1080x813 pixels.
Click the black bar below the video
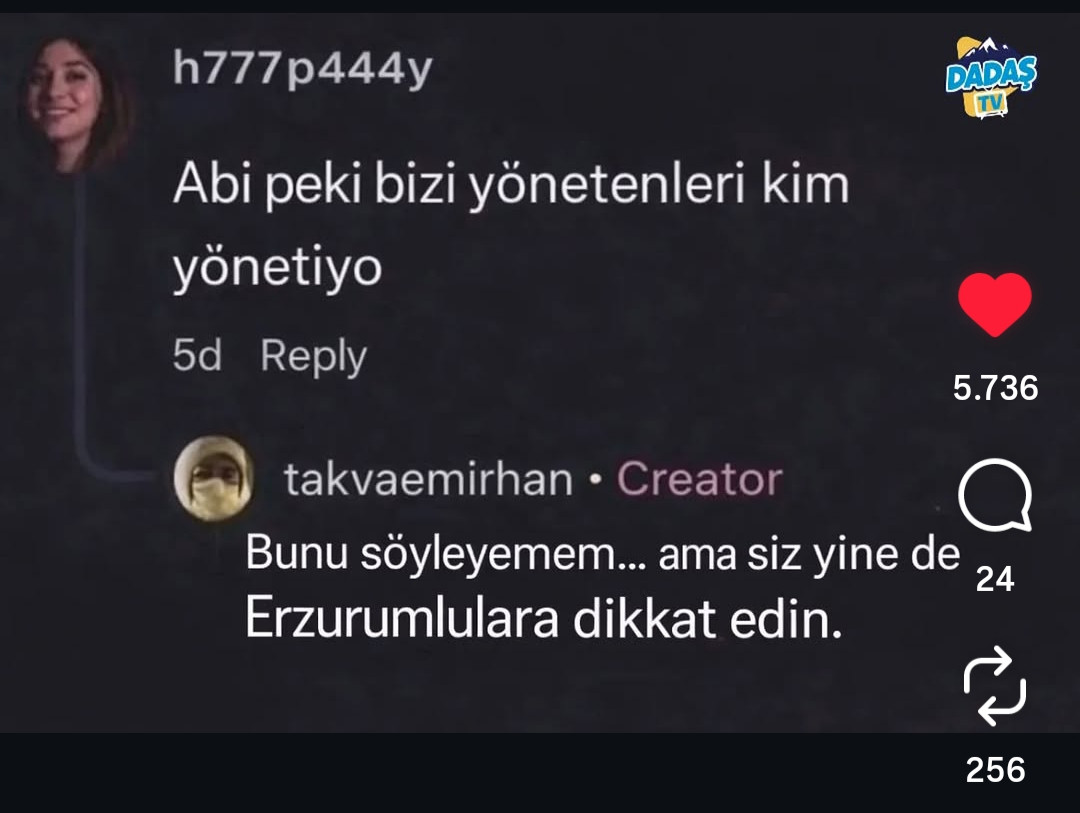tap(540, 772)
